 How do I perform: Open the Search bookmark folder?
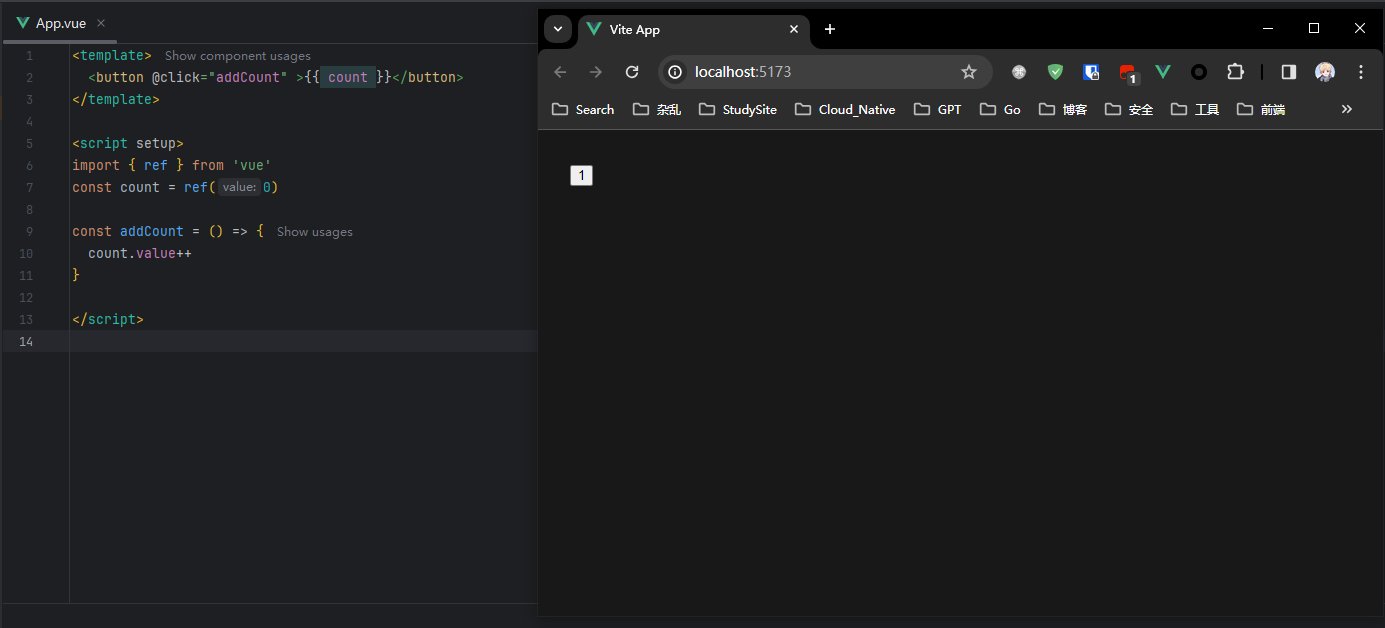583,109
